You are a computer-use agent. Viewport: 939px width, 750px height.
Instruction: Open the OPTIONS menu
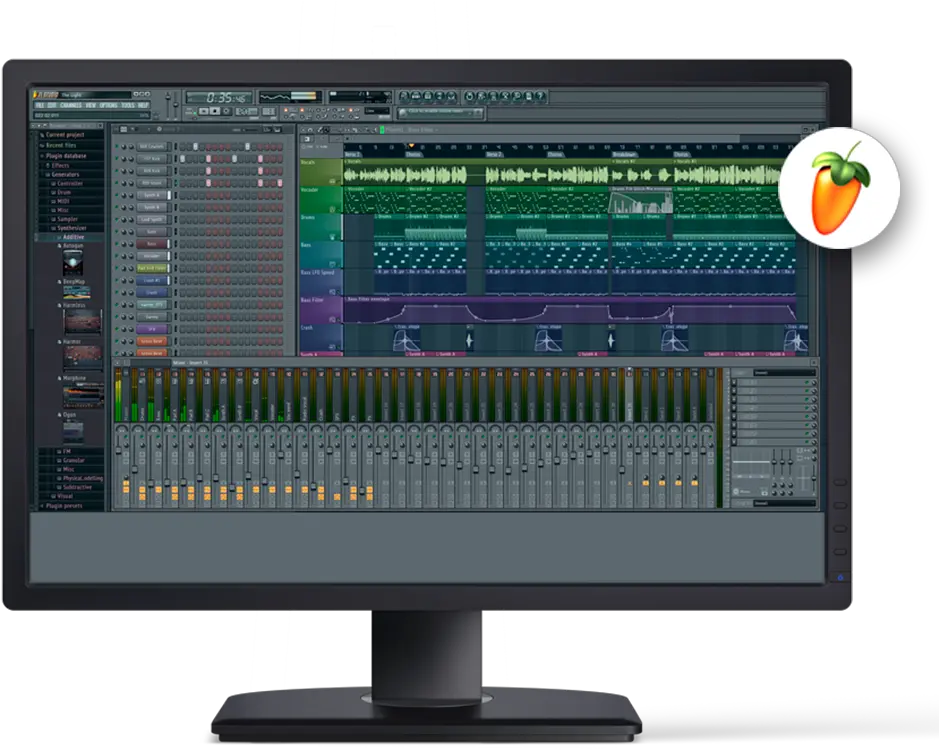107,104
